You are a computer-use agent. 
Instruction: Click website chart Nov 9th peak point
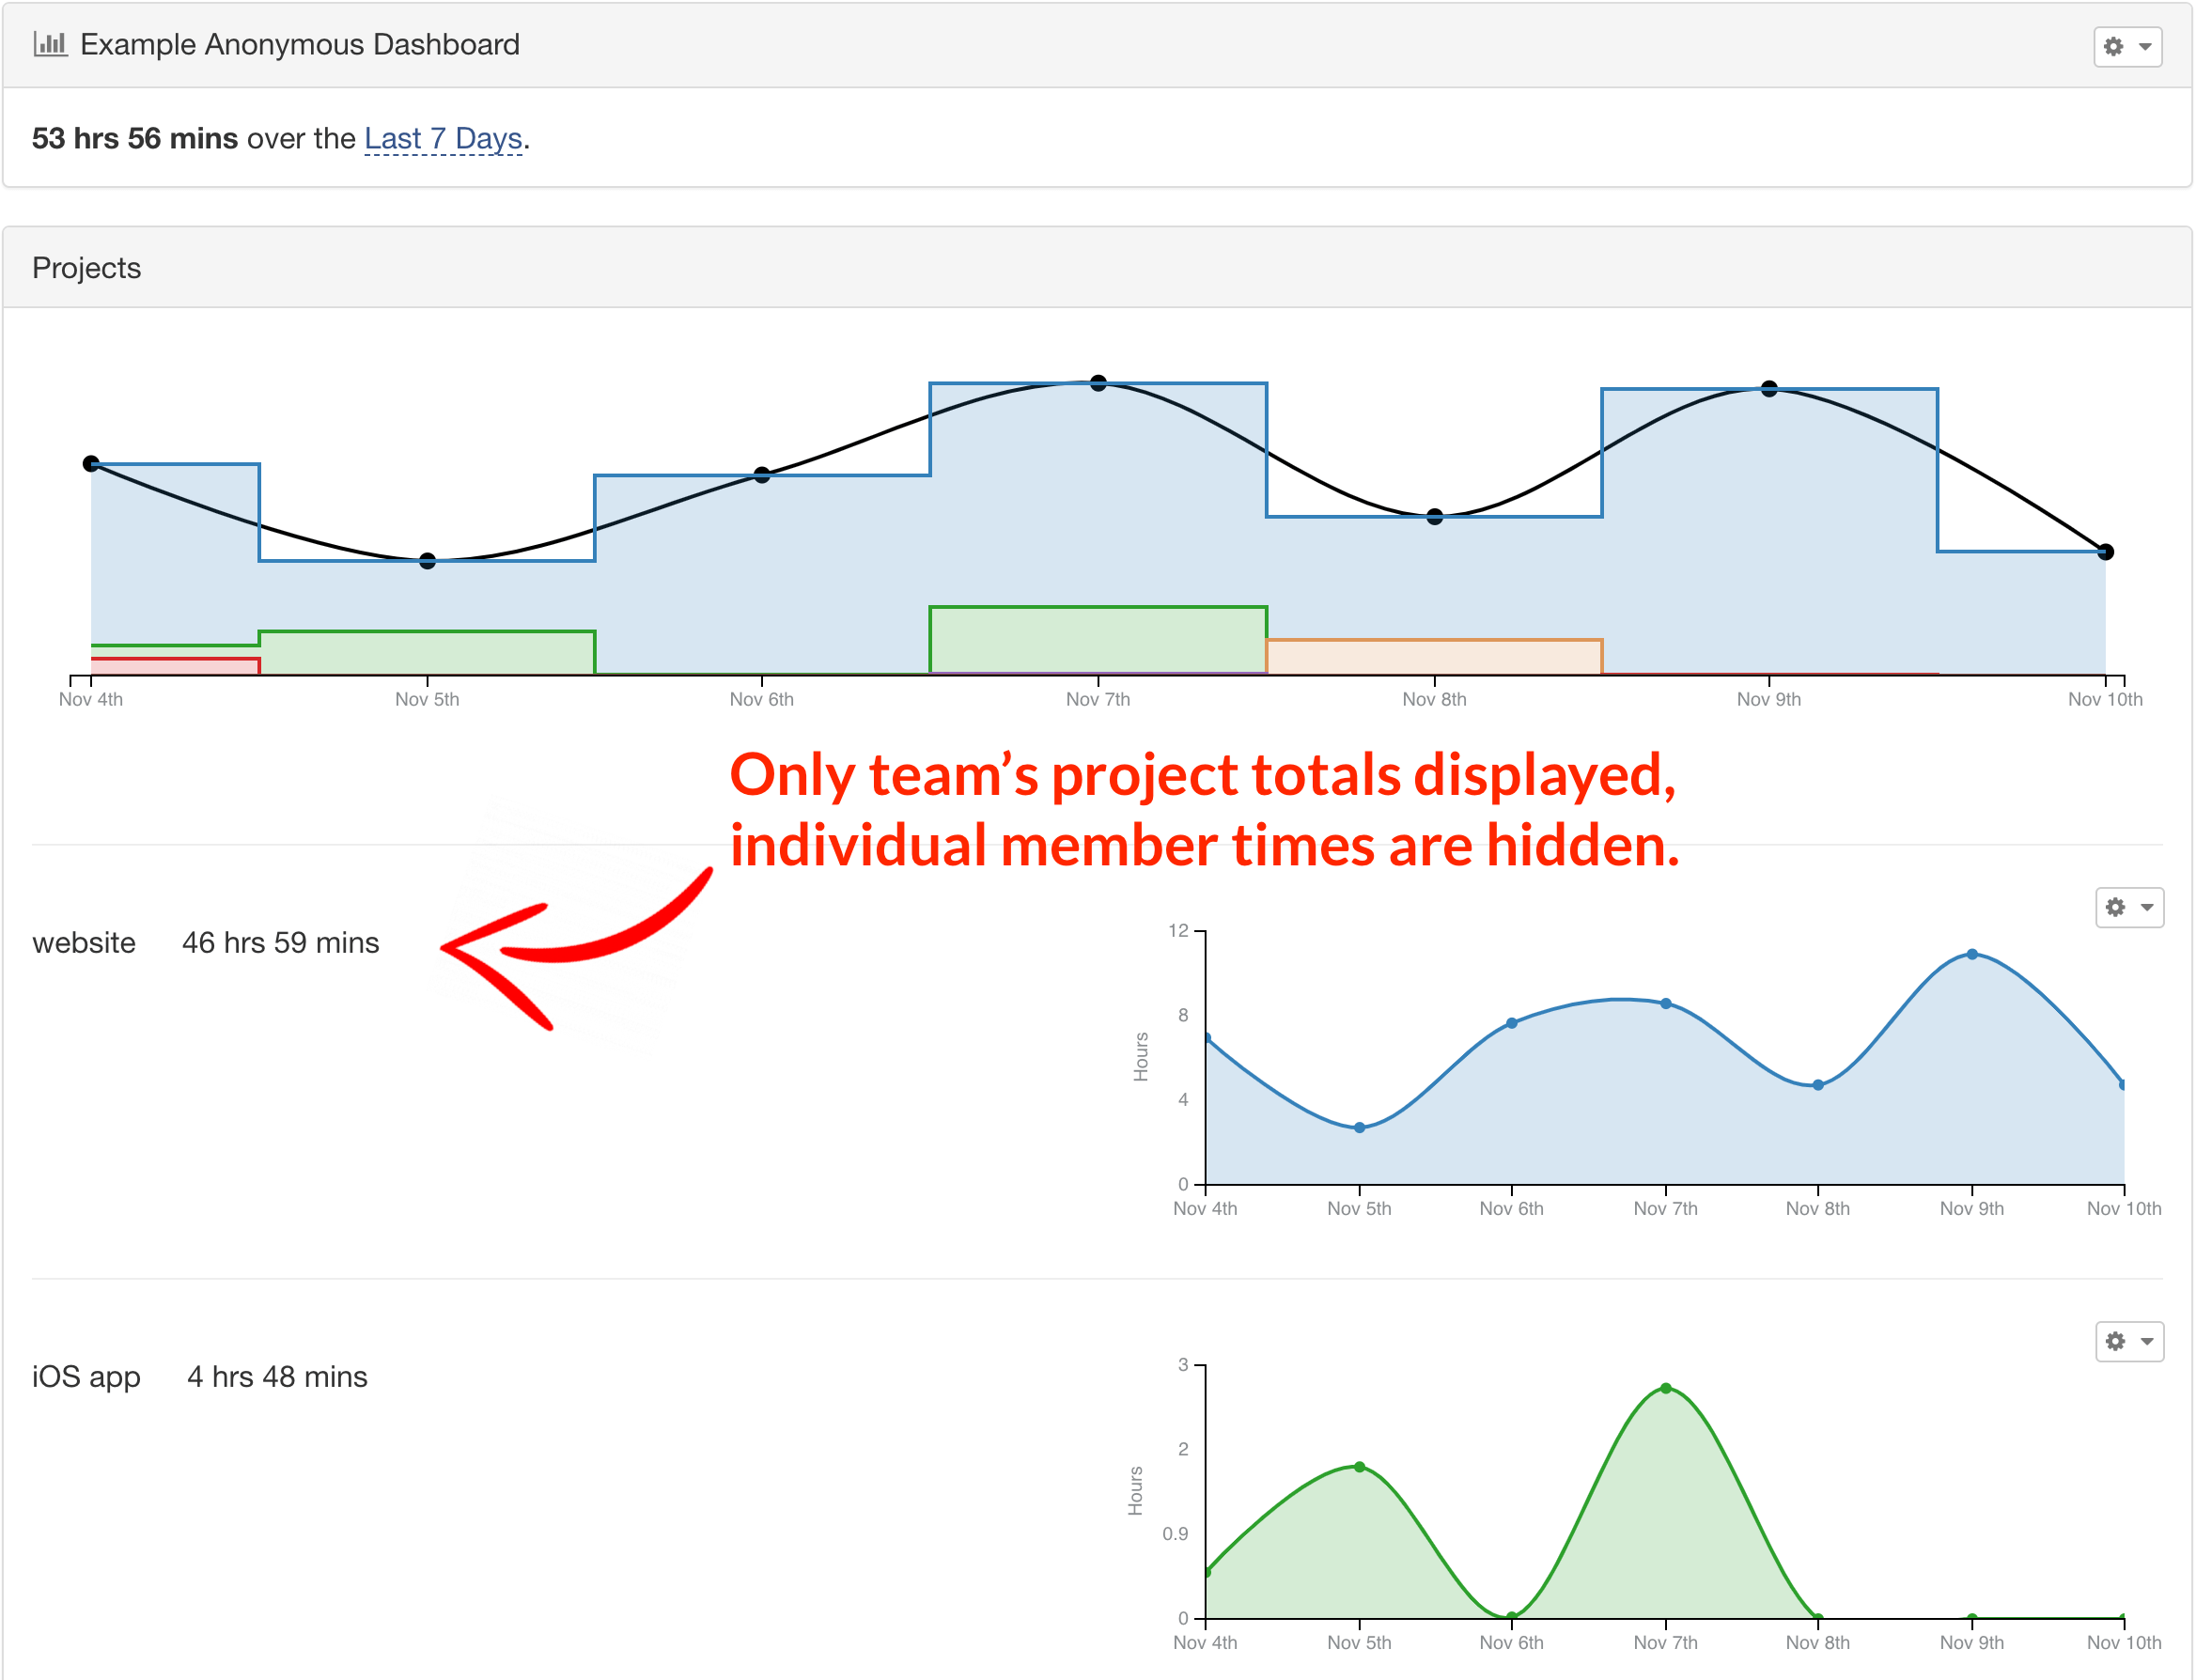[1971, 954]
